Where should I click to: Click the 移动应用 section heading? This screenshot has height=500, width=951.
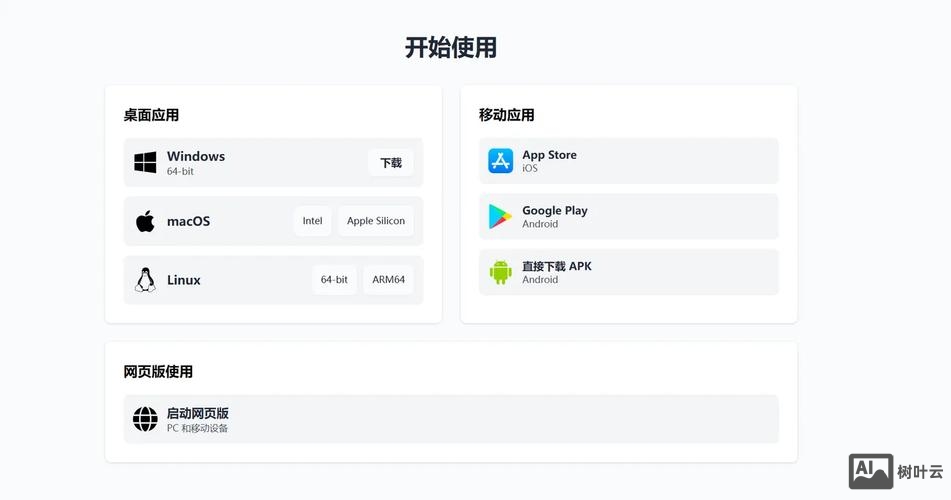(x=506, y=115)
